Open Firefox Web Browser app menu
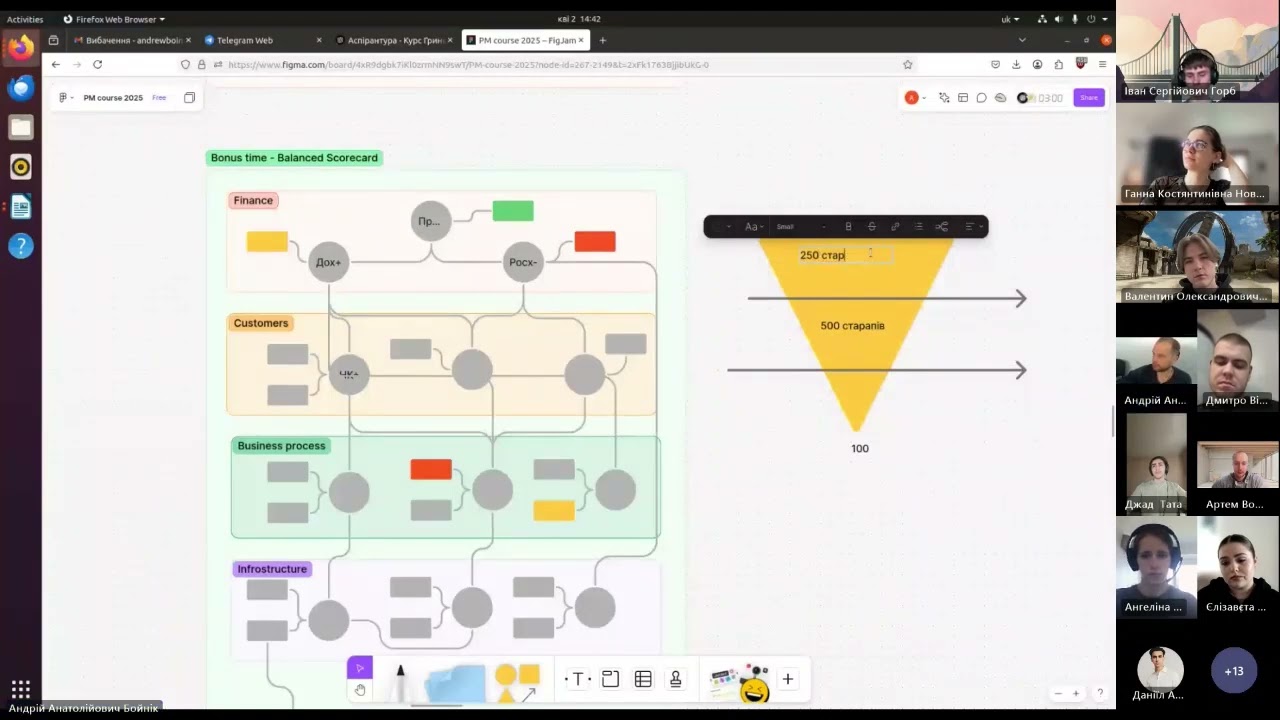Screen dimensions: 1280x720 click(x=114, y=19)
